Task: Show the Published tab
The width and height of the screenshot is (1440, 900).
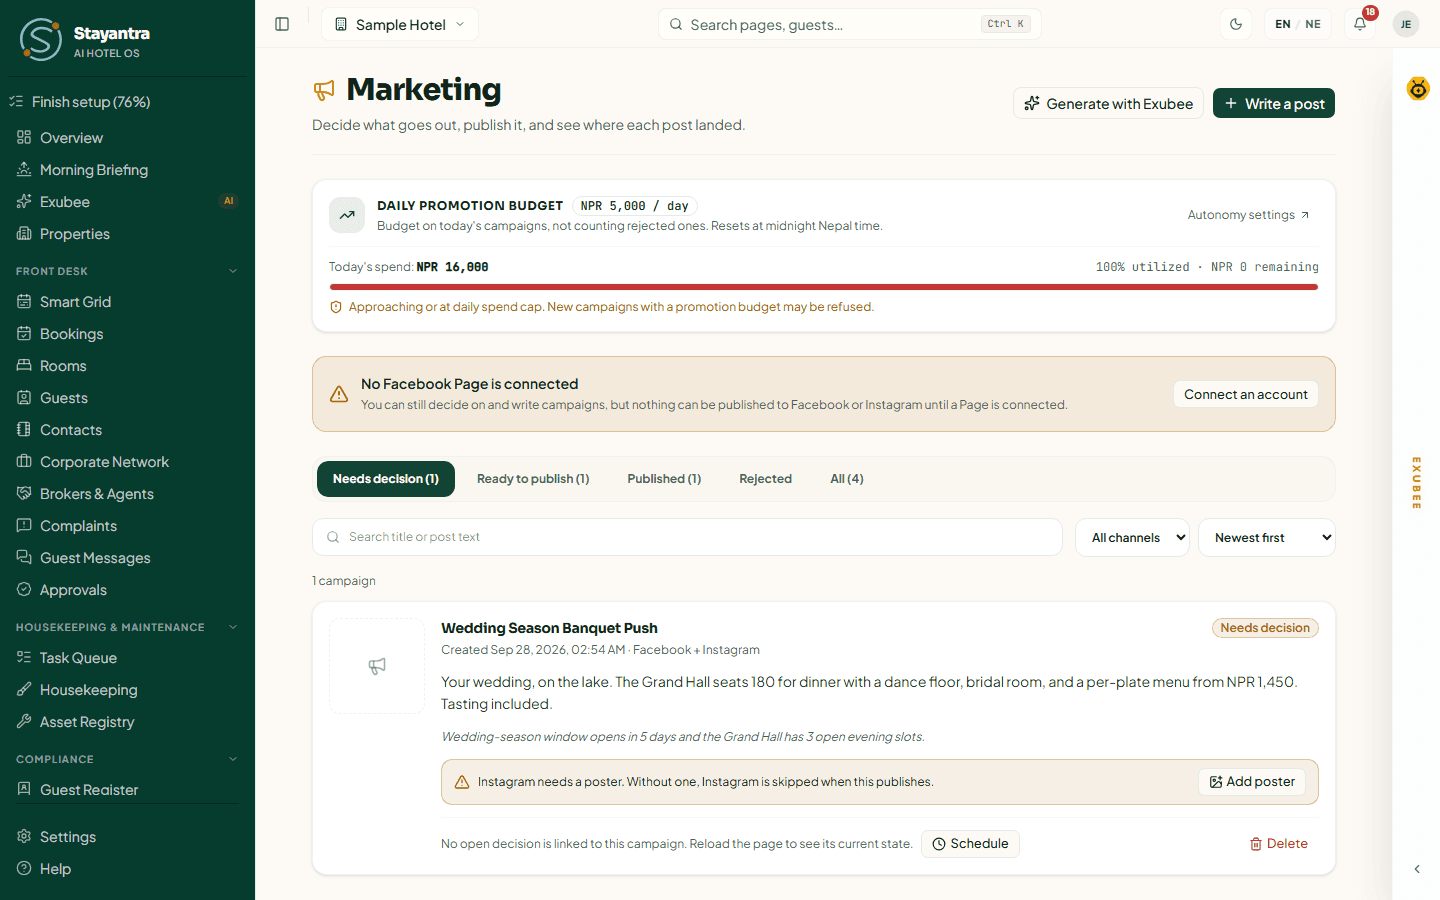Action: point(664,479)
